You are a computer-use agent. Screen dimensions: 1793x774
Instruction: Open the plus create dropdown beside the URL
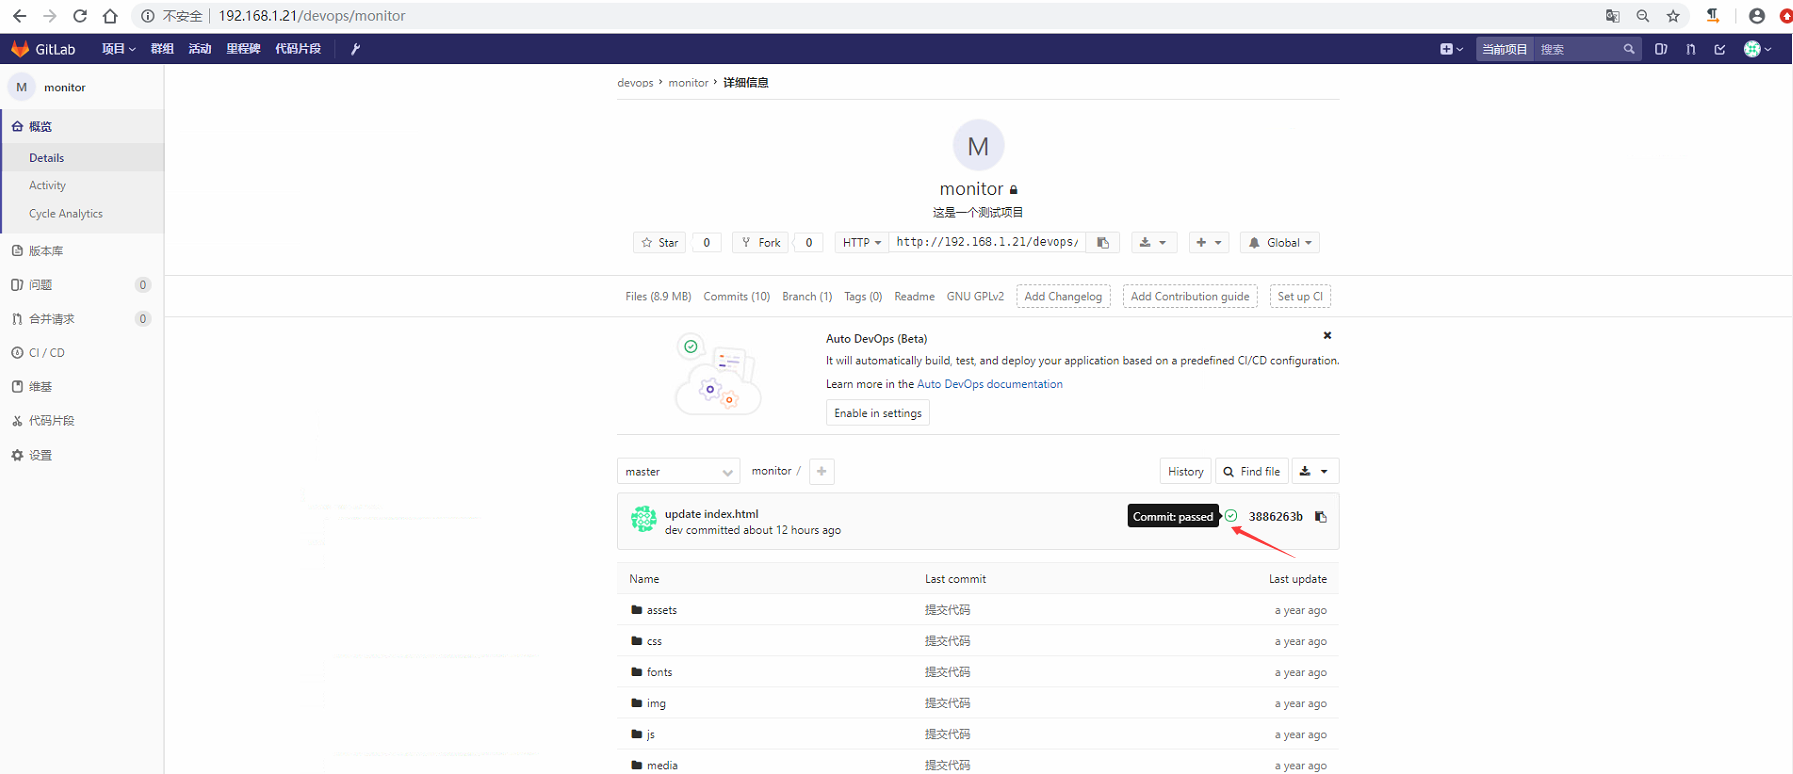coord(1209,243)
